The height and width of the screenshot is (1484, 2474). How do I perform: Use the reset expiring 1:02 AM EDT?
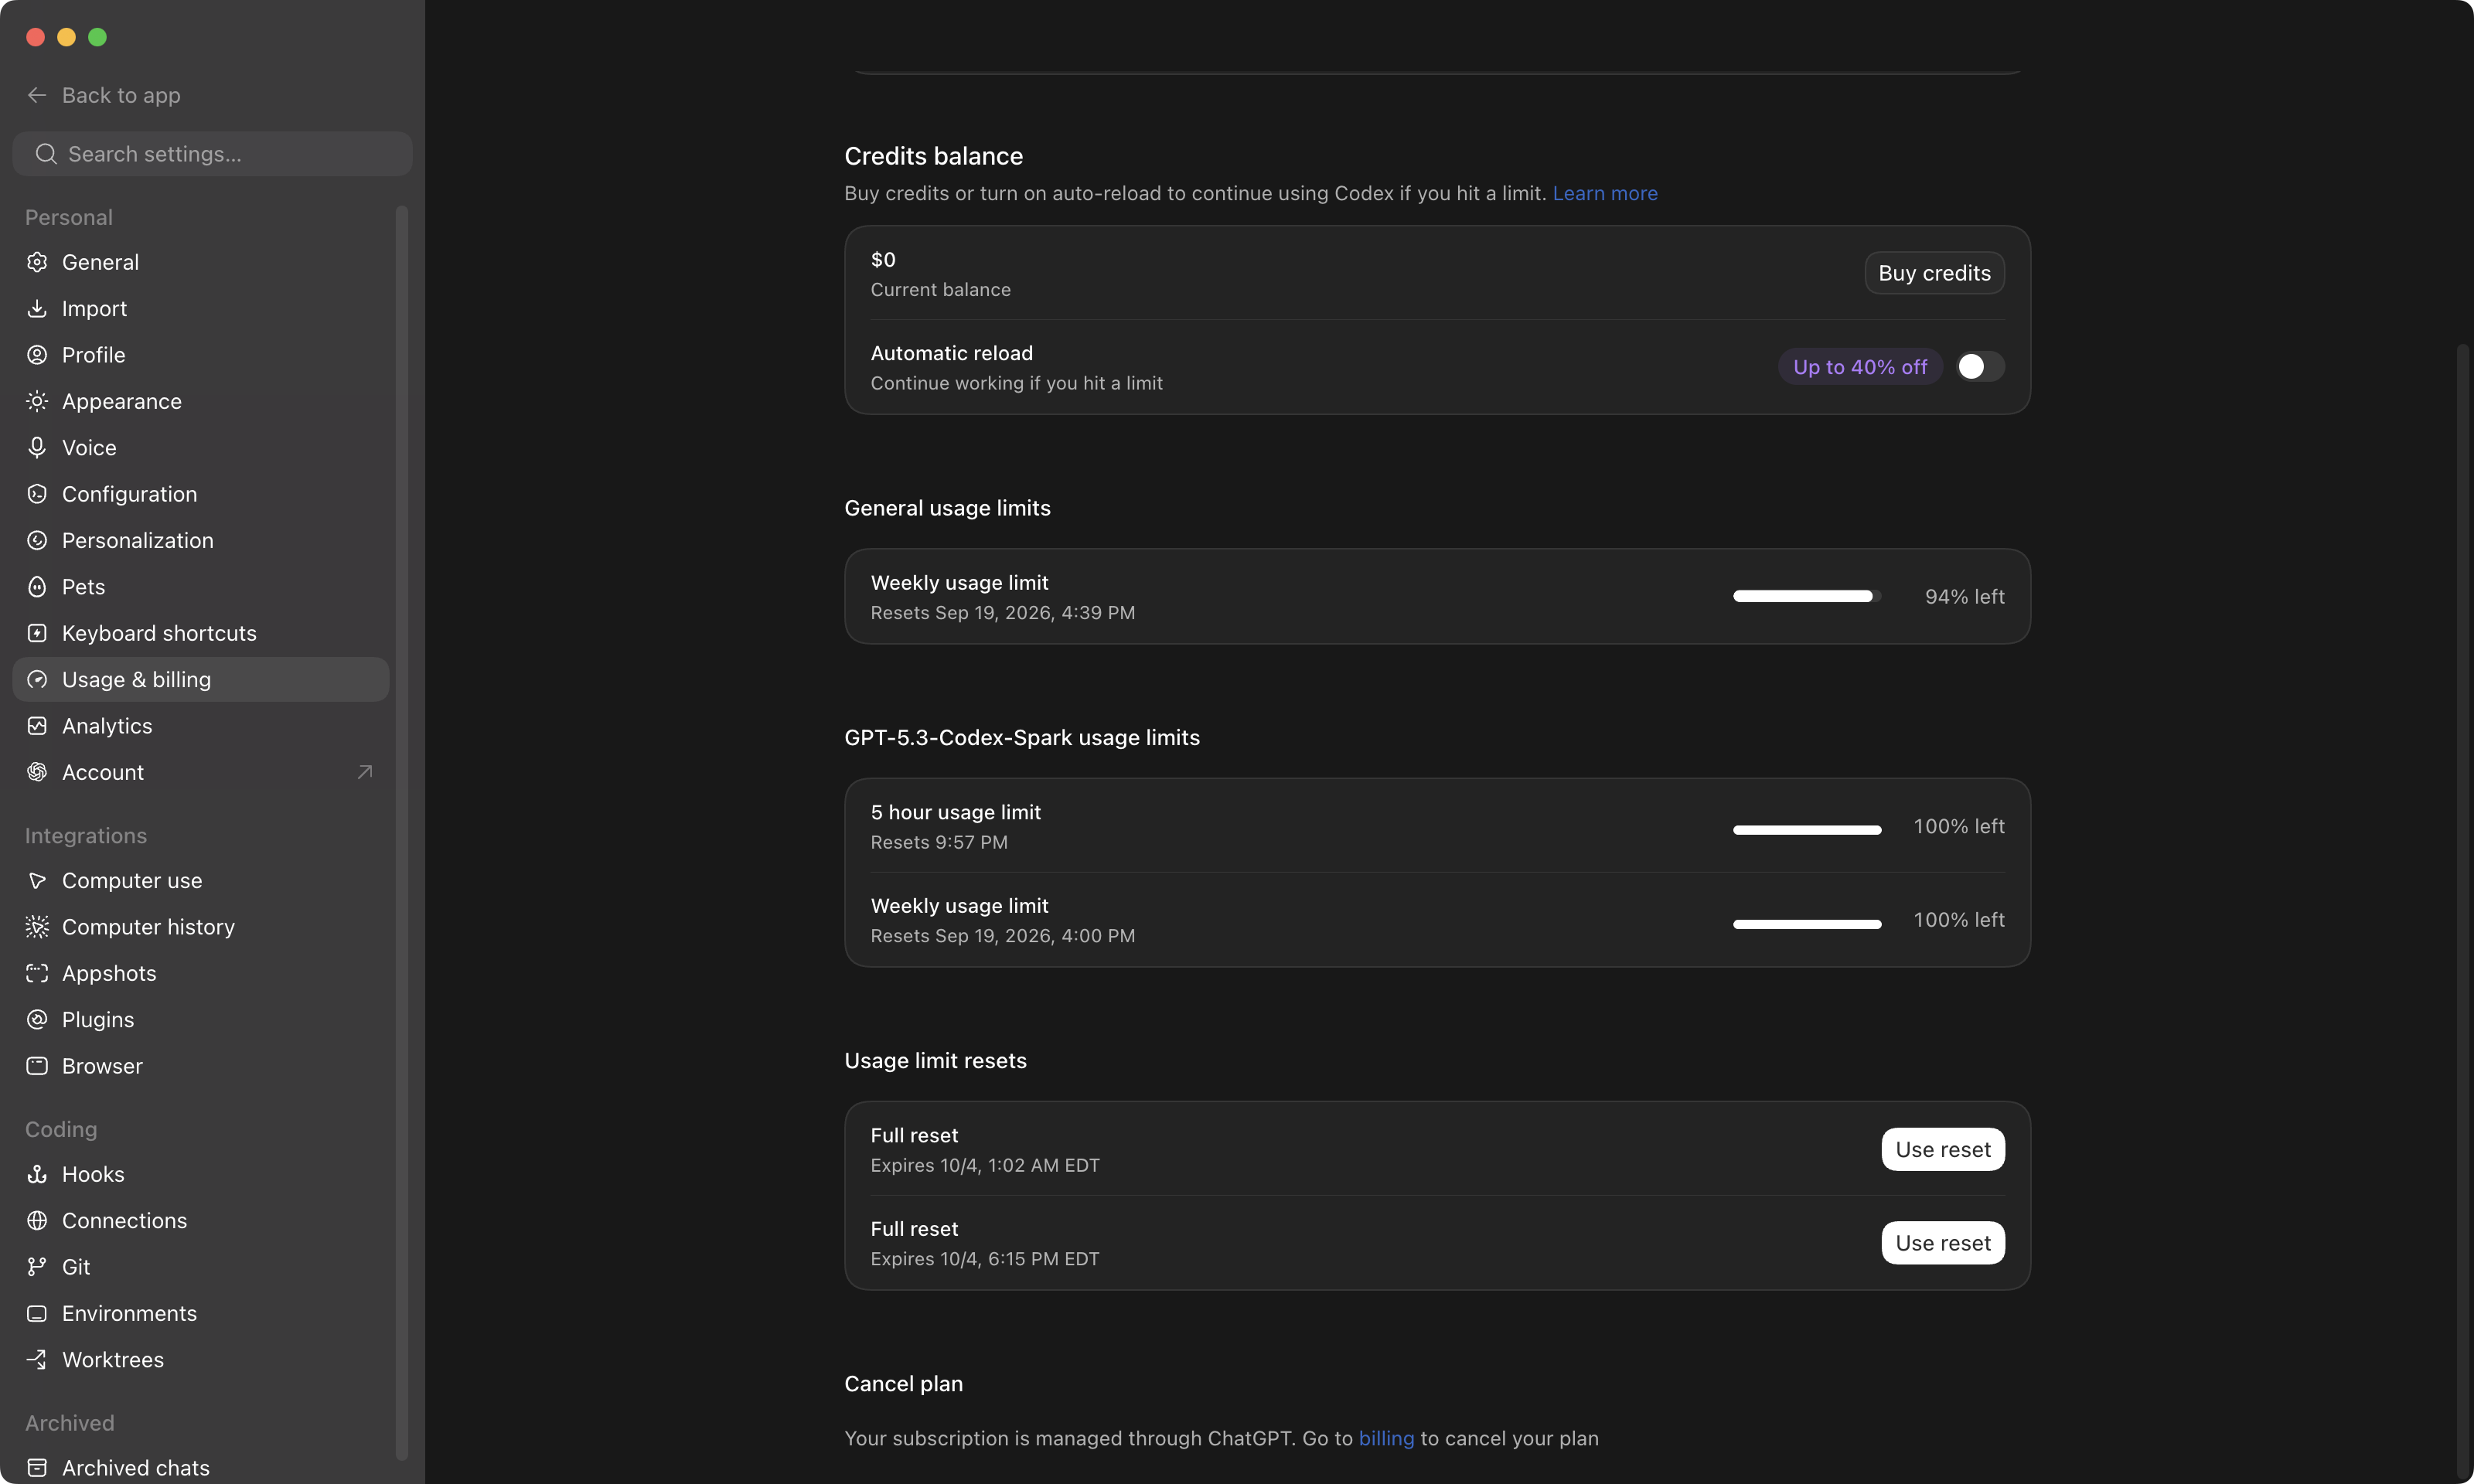point(1943,1149)
